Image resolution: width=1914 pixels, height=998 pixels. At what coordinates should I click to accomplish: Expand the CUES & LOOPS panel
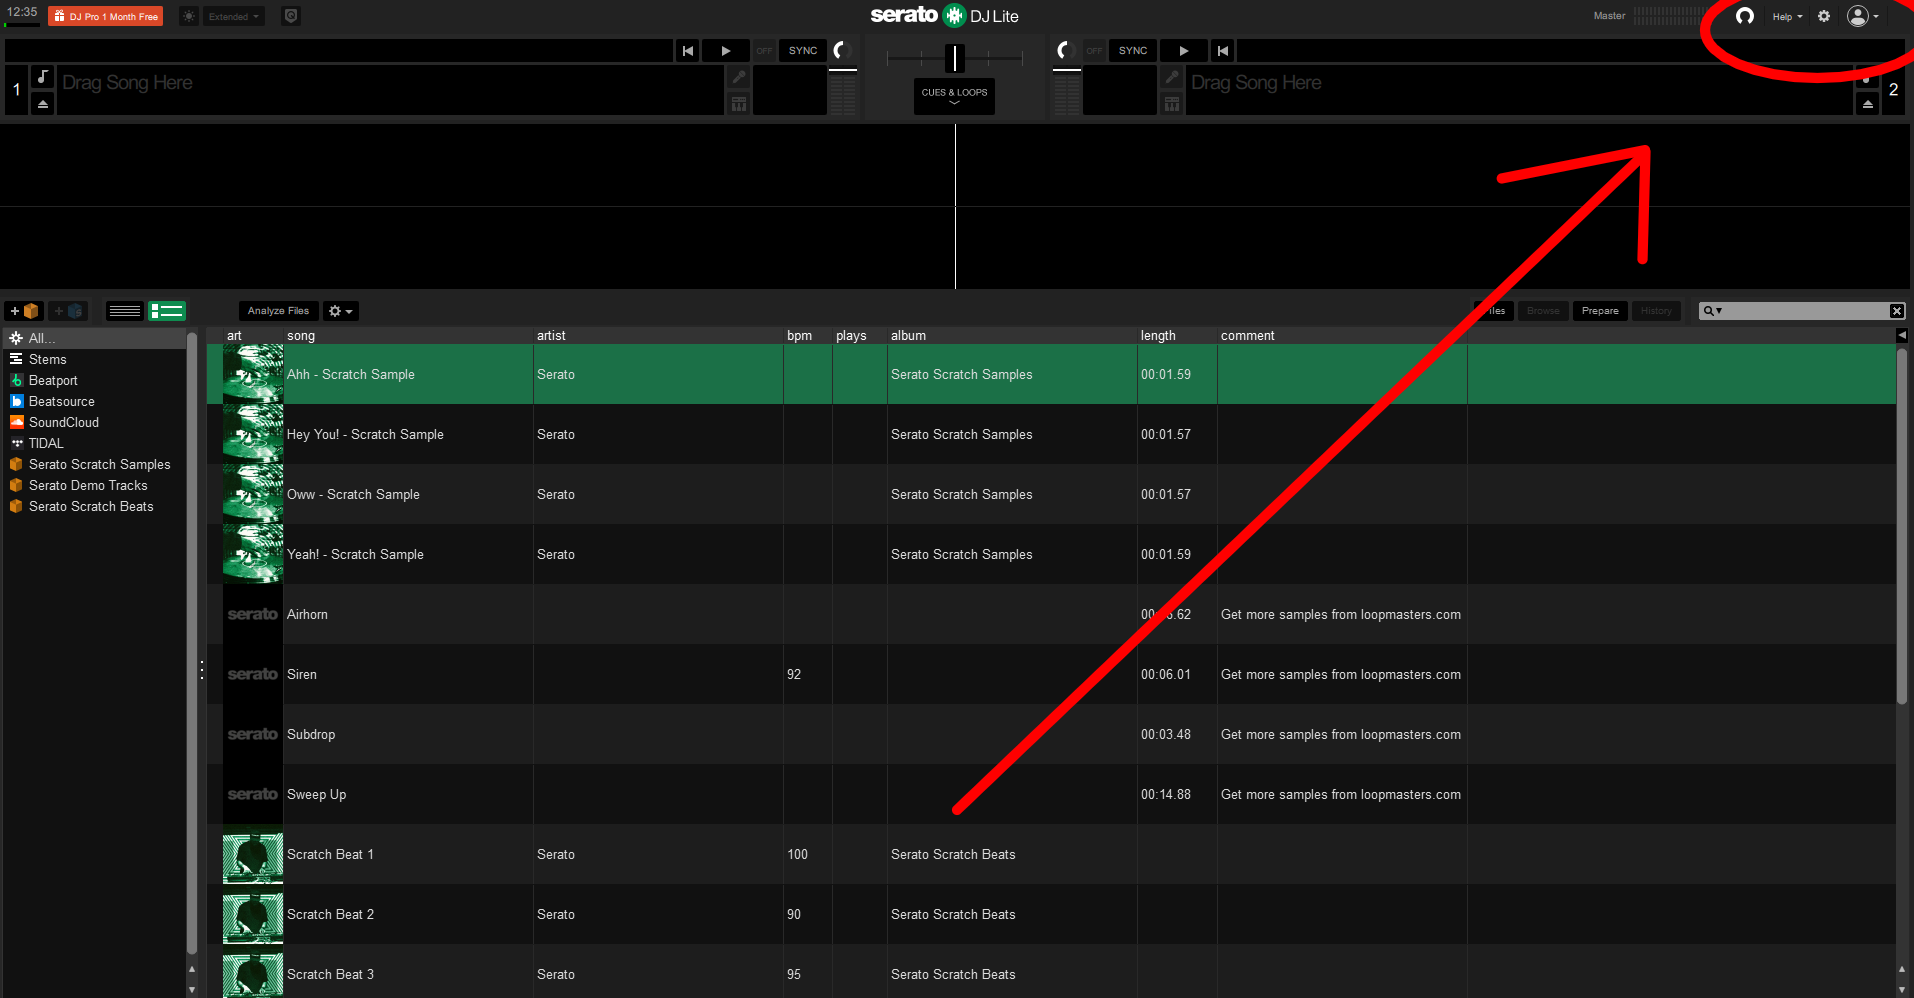953,96
